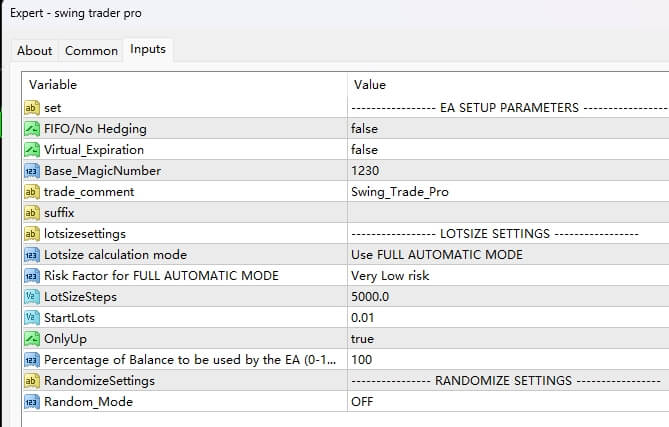Switch to the About tab
This screenshot has width=669, height=427.
click(x=35, y=50)
